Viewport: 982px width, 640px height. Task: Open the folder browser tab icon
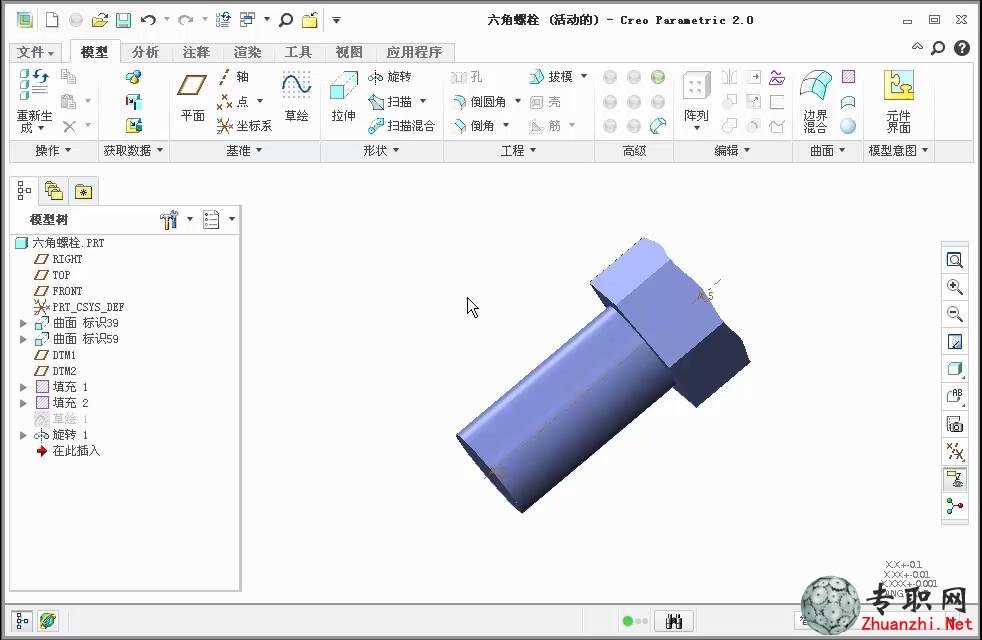click(54, 191)
